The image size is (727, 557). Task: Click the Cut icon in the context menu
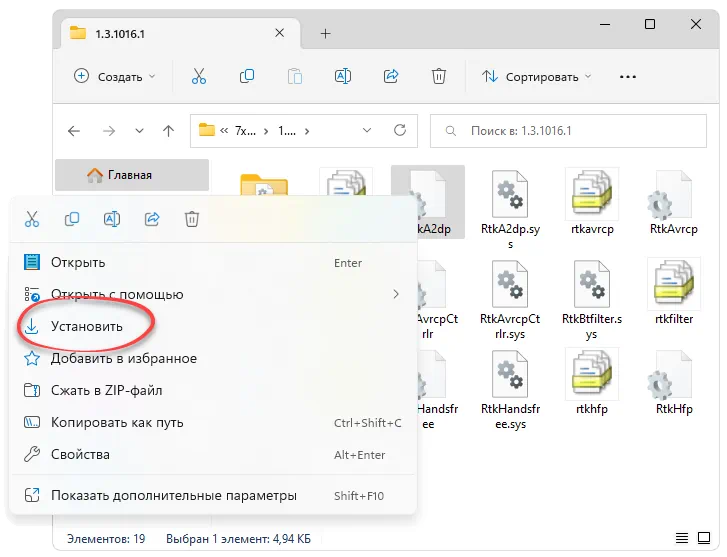(x=32, y=219)
